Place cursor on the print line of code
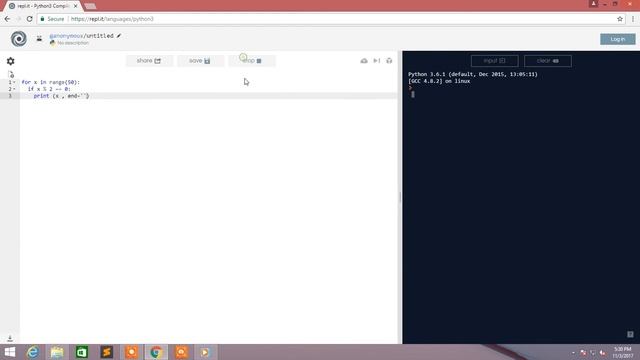Viewport: 640px width, 360px height. point(61,96)
